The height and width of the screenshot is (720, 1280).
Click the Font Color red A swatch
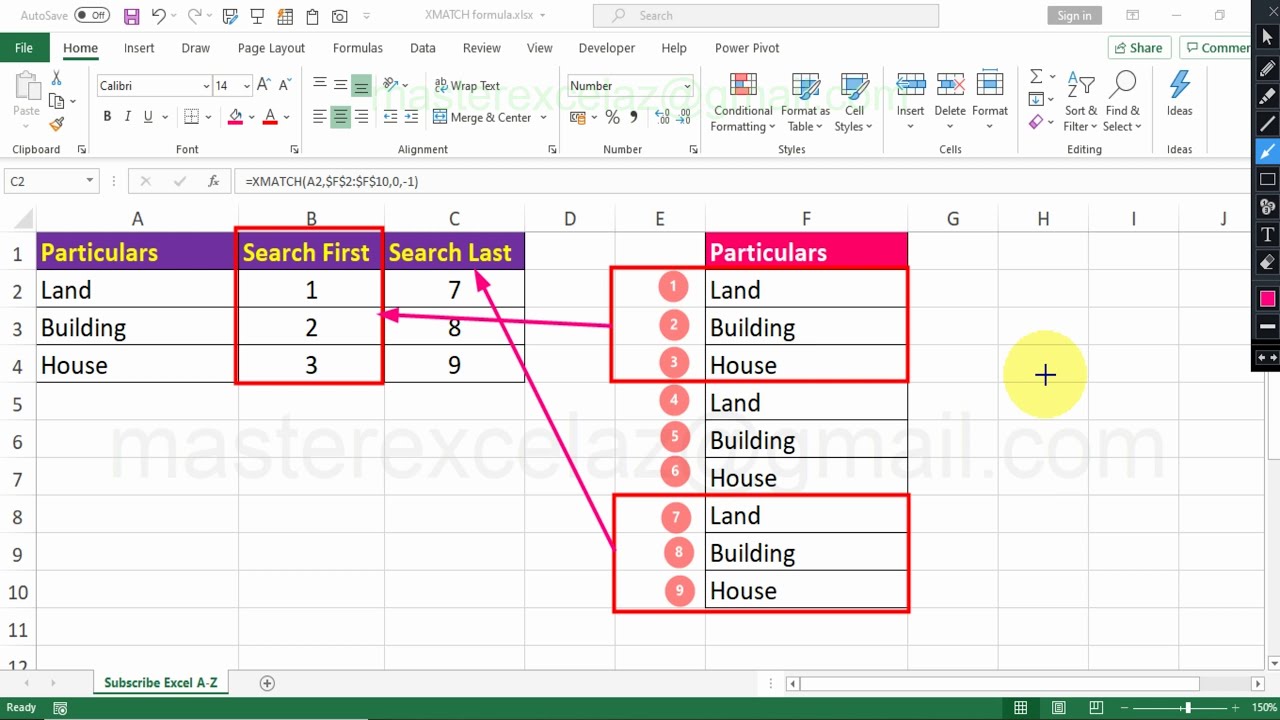[x=270, y=117]
